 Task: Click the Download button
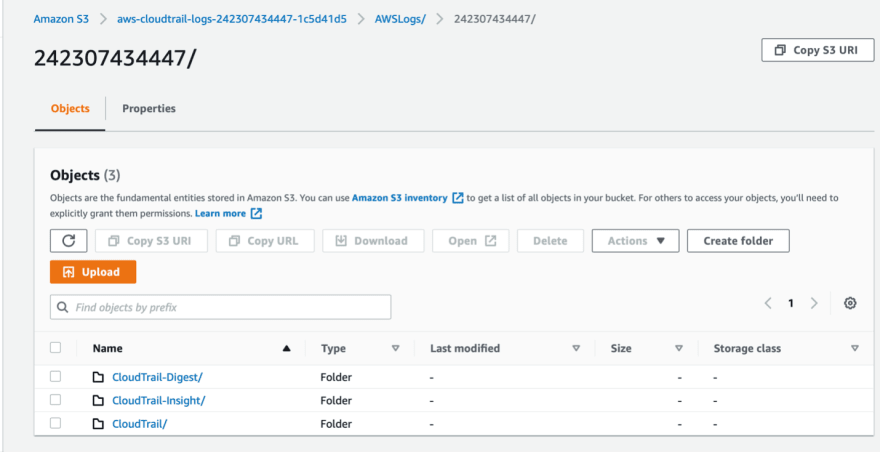tap(373, 241)
